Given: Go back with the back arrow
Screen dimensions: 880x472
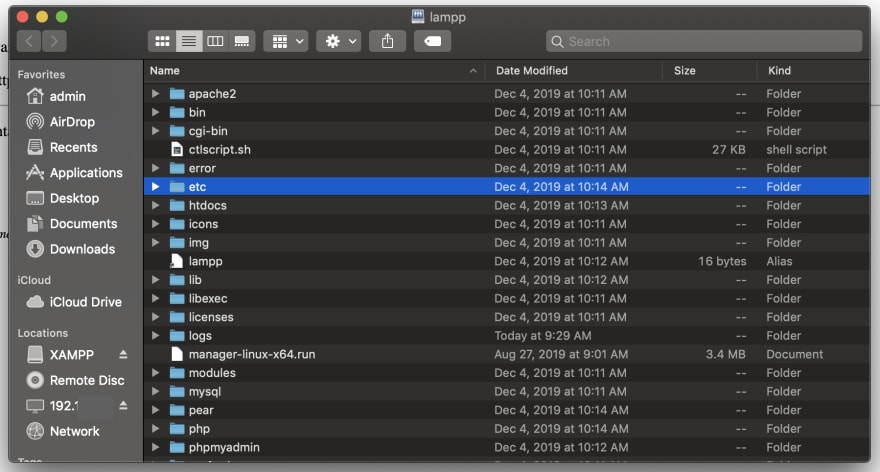Looking at the screenshot, I should [x=29, y=41].
